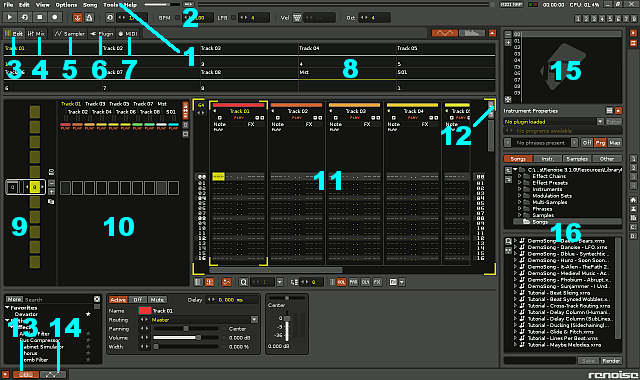The image size is (640, 380).
Task: Open the Tools menu
Action: pyautogui.click(x=110, y=5)
